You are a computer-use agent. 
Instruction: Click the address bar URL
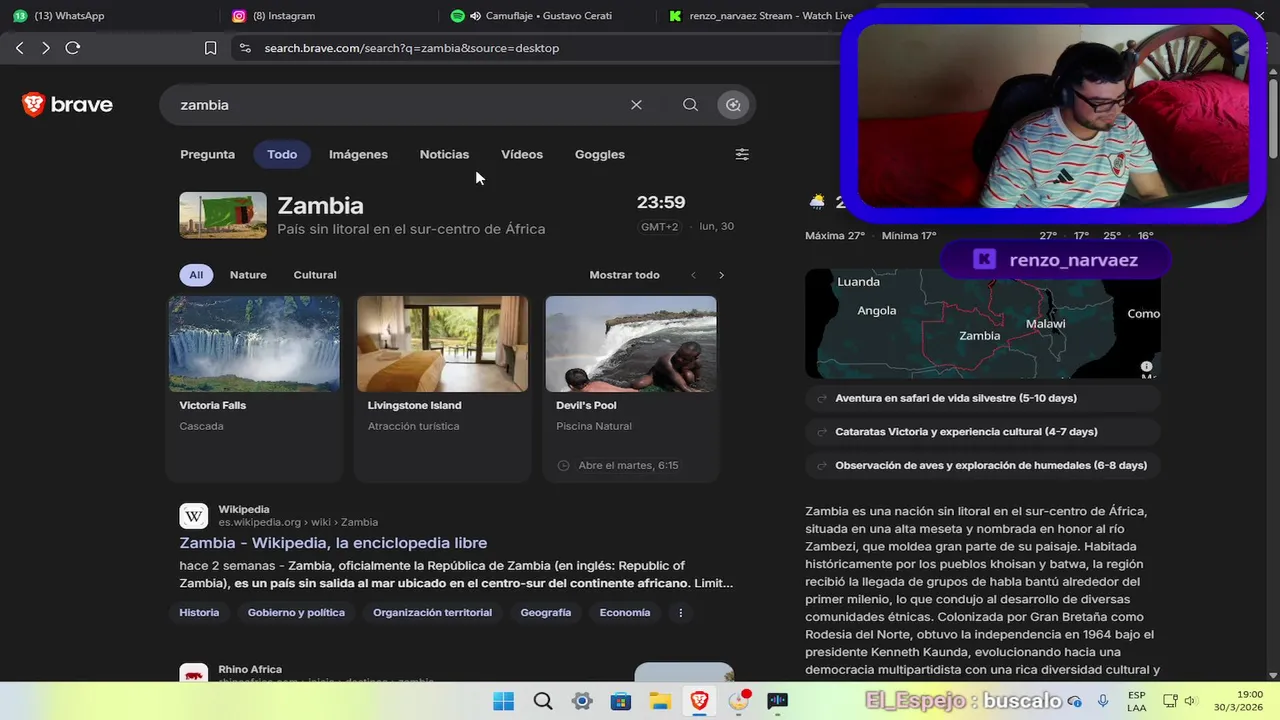[412, 48]
